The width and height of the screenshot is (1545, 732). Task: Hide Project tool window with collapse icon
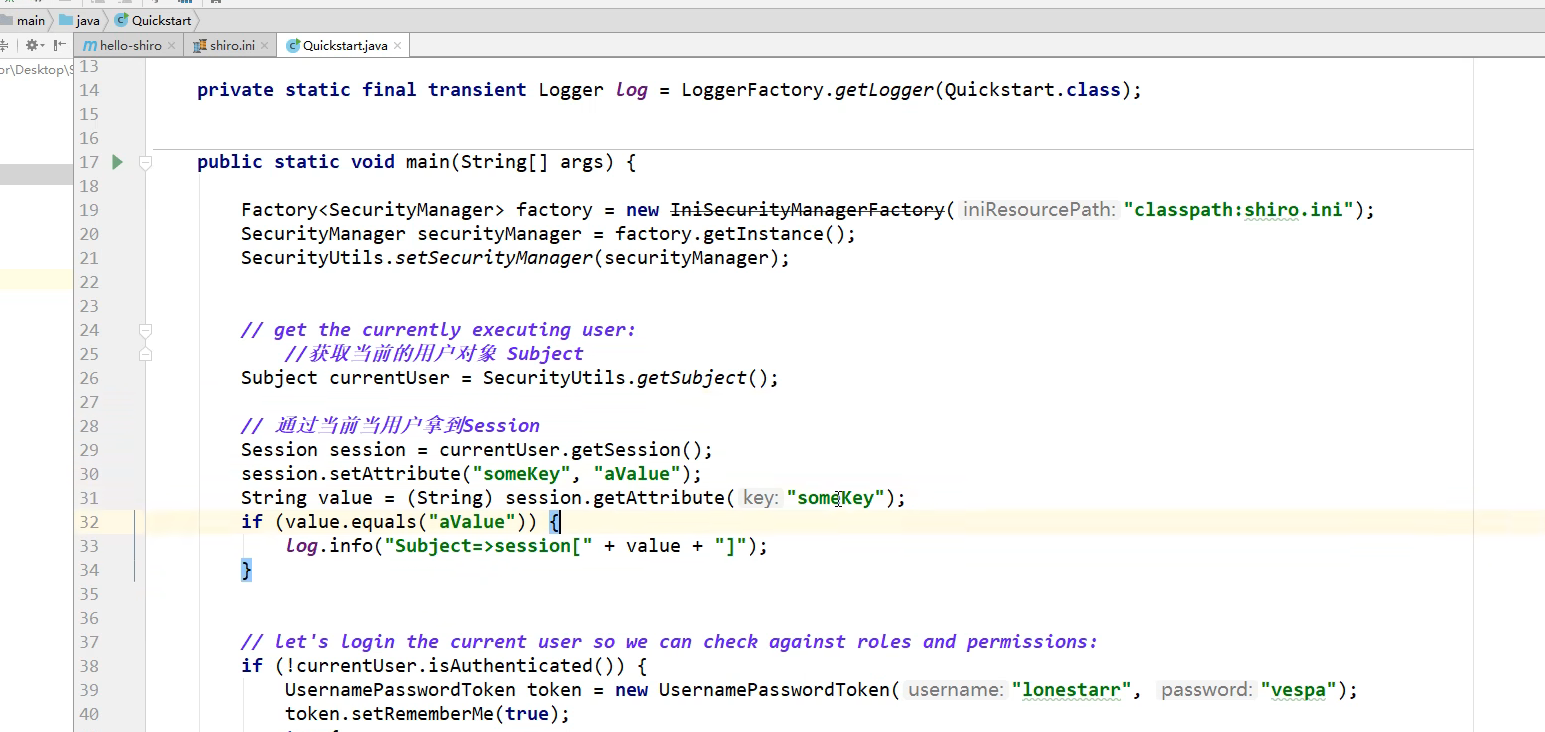(x=59, y=45)
